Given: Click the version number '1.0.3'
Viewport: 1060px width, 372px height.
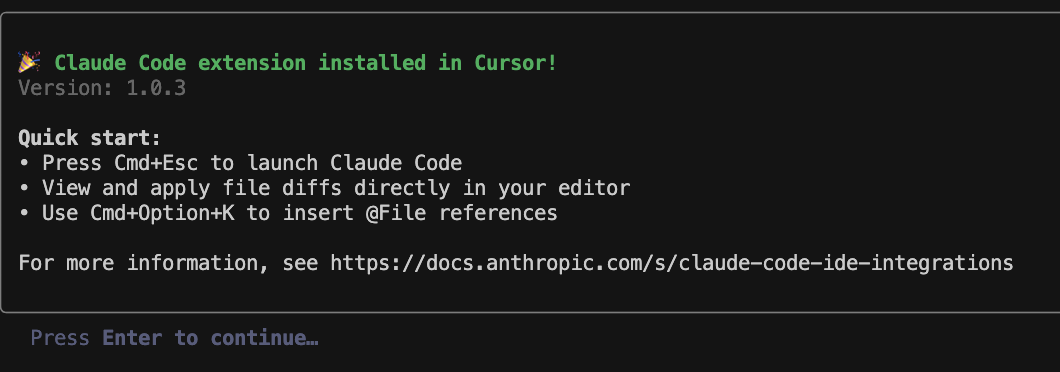Looking at the screenshot, I should coord(156,88).
